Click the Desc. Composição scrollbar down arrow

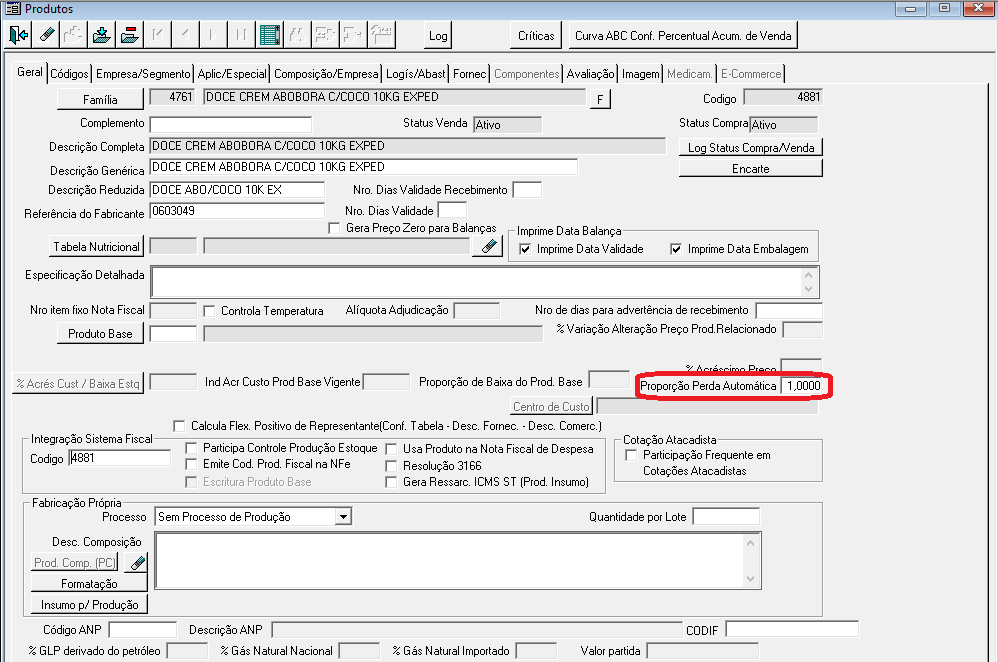tap(750, 579)
